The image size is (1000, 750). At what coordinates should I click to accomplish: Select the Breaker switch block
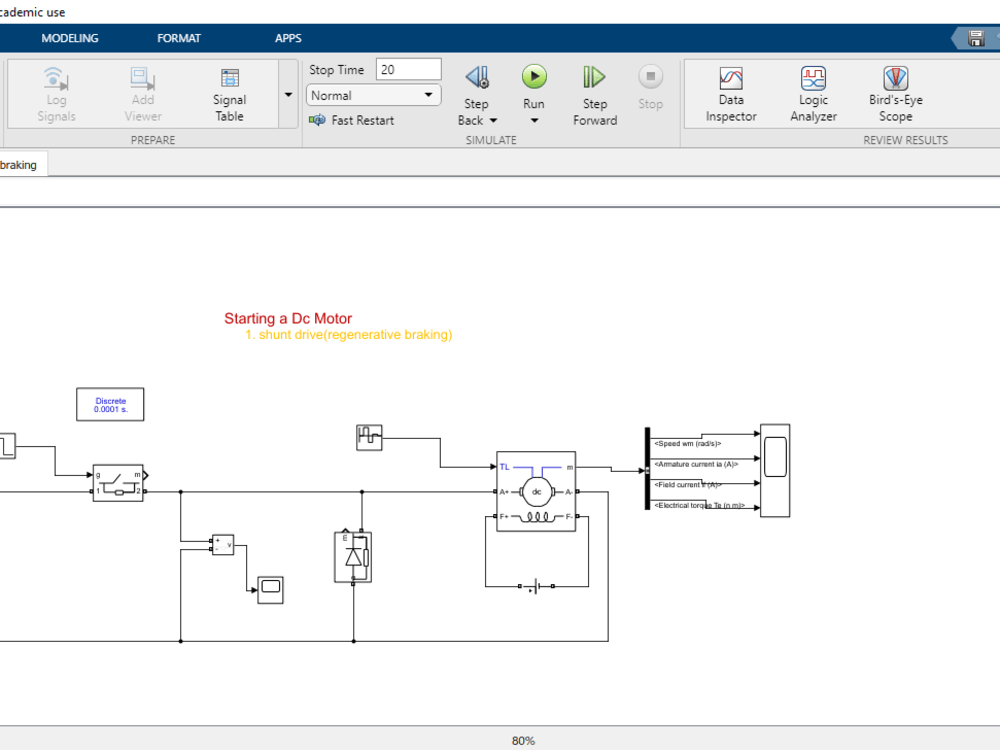[119, 483]
